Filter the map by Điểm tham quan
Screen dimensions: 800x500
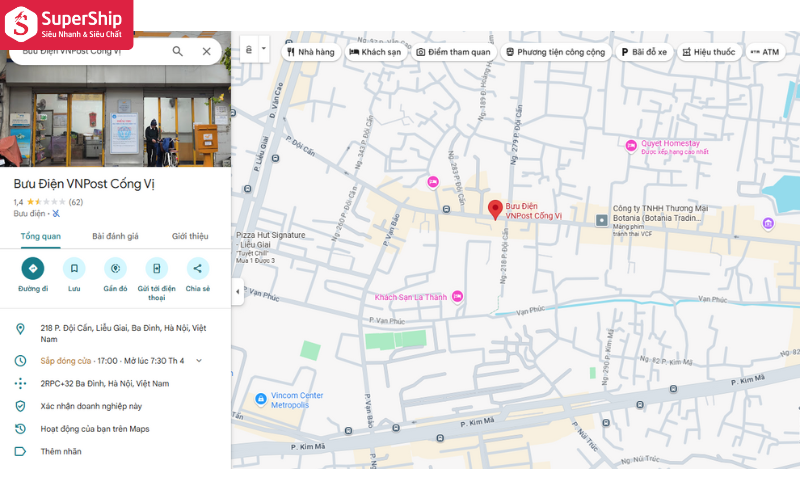(454, 52)
